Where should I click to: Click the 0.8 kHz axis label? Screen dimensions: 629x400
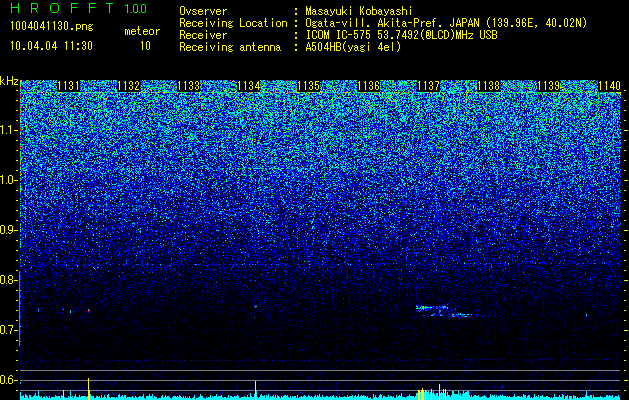(x=8, y=280)
